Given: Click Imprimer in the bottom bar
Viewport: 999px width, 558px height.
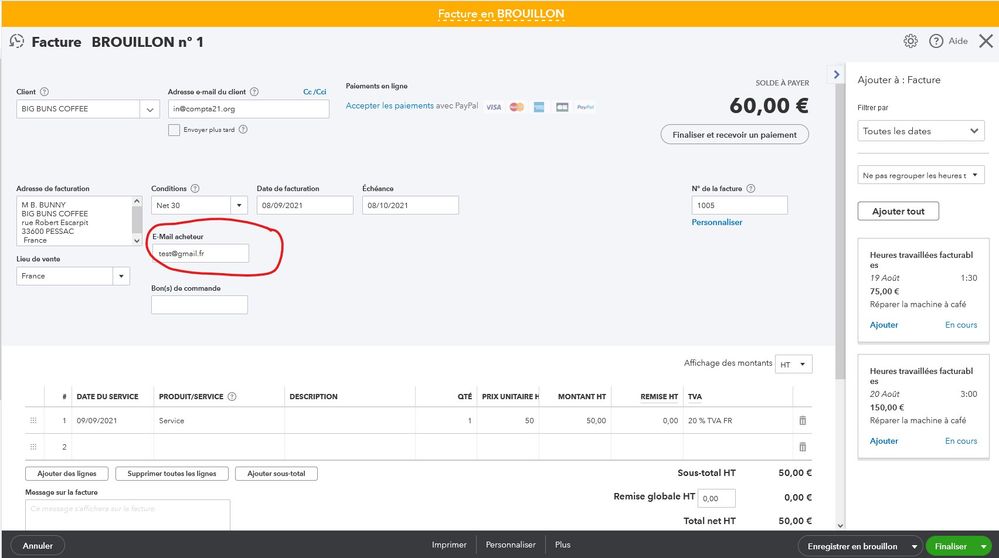Looking at the screenshot, I should 449,545.
